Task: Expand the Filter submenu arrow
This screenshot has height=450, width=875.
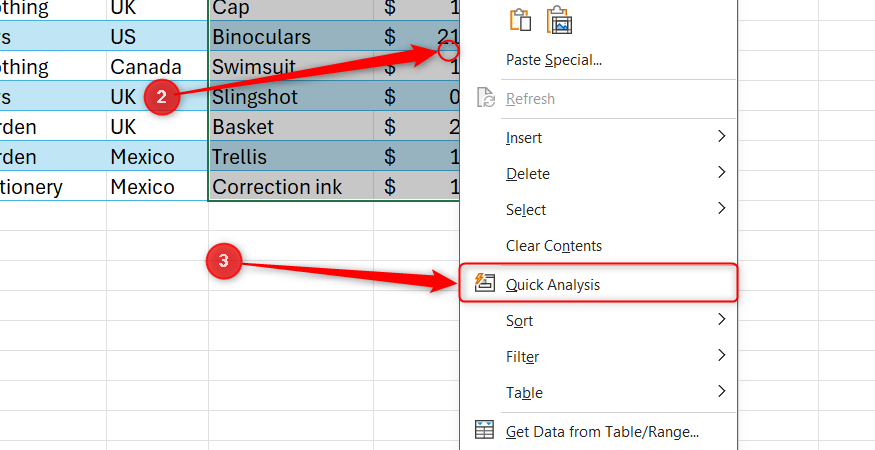Action: (722, 355)
